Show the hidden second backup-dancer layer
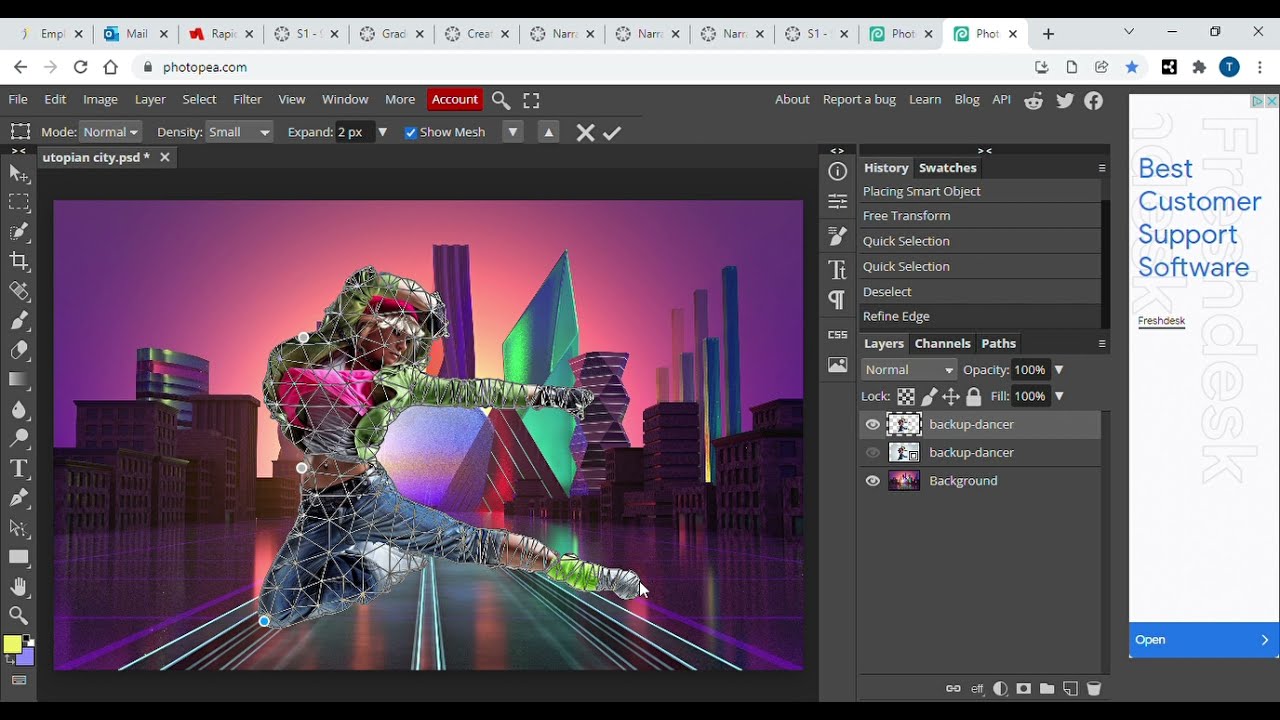Image resolution: width=1280 pixels, height=720 pixels. tap(872, 453)
